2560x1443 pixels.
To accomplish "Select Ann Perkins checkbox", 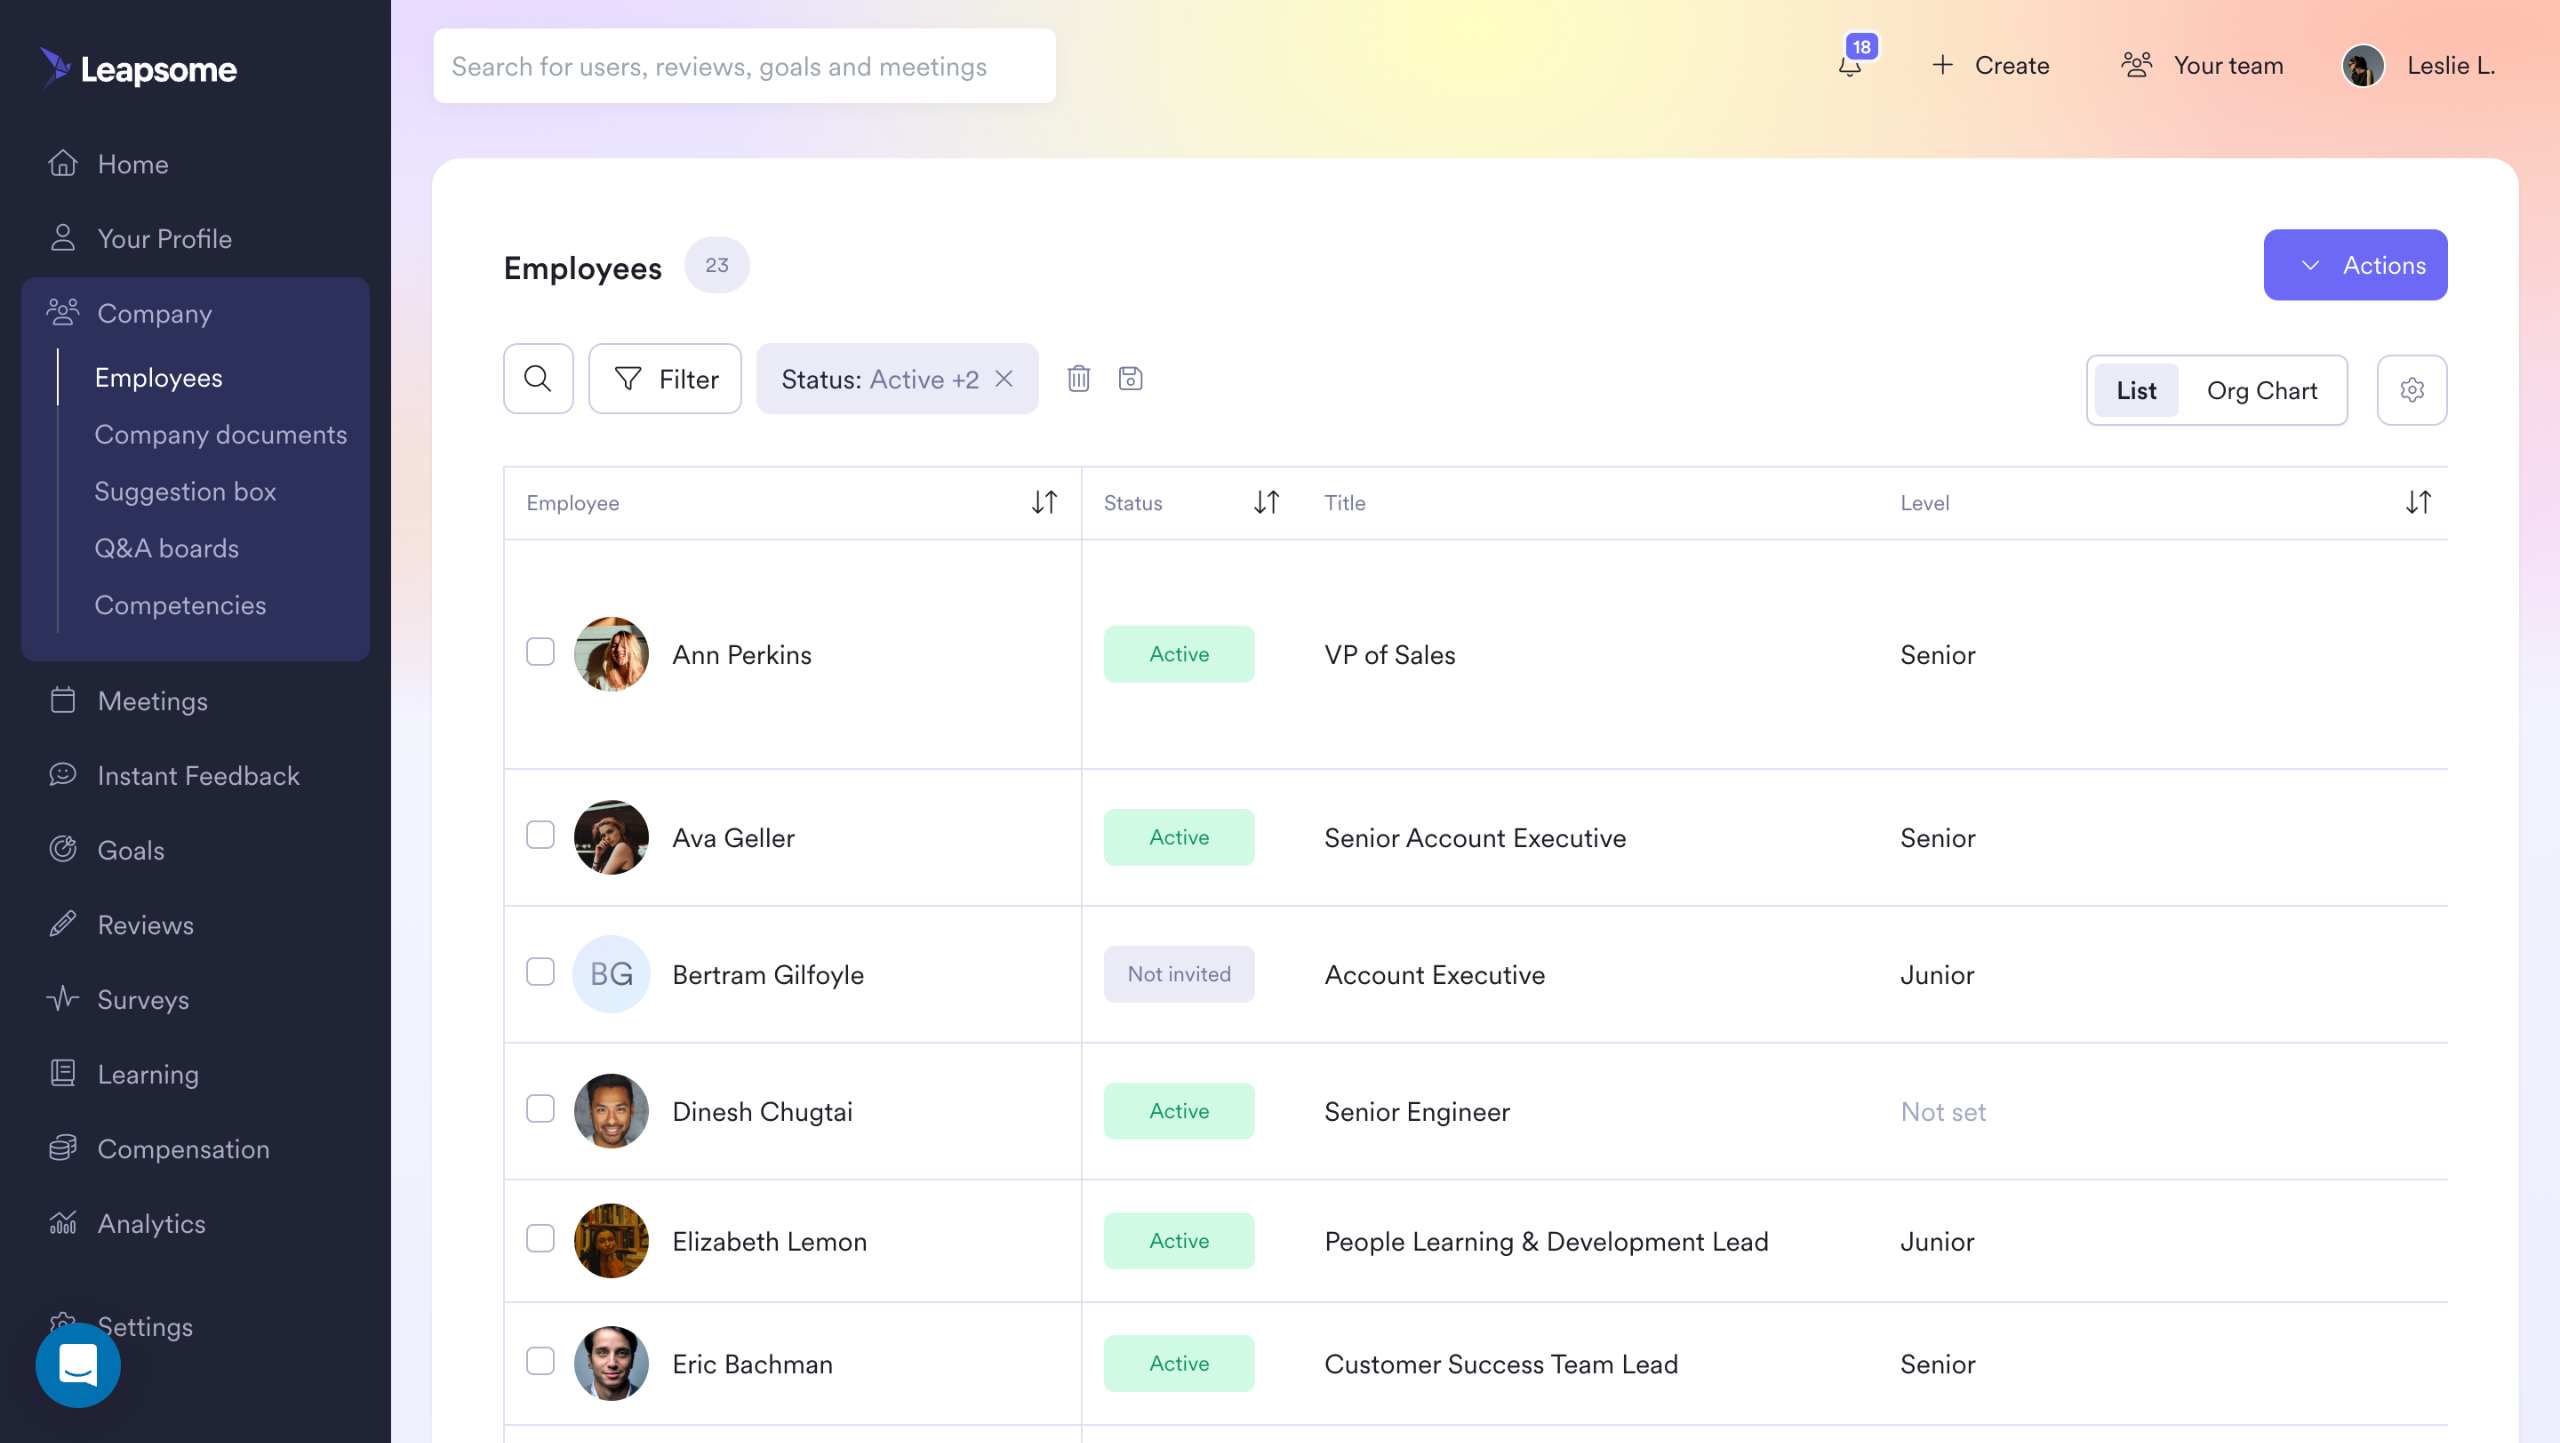I will [x=540, y=652].
